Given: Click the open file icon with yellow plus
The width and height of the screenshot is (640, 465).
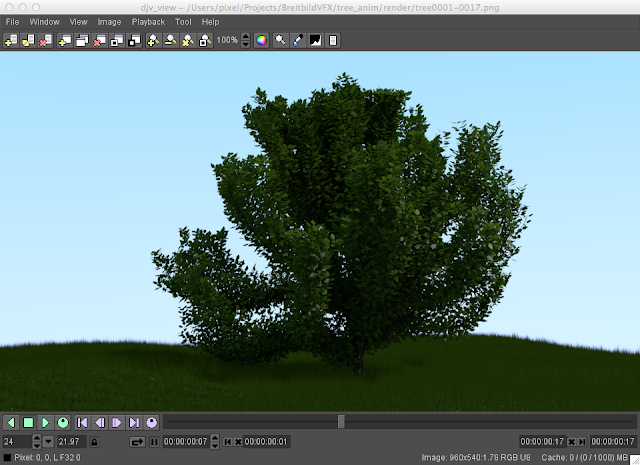Looking at the screenshot, I should point(11,40).
